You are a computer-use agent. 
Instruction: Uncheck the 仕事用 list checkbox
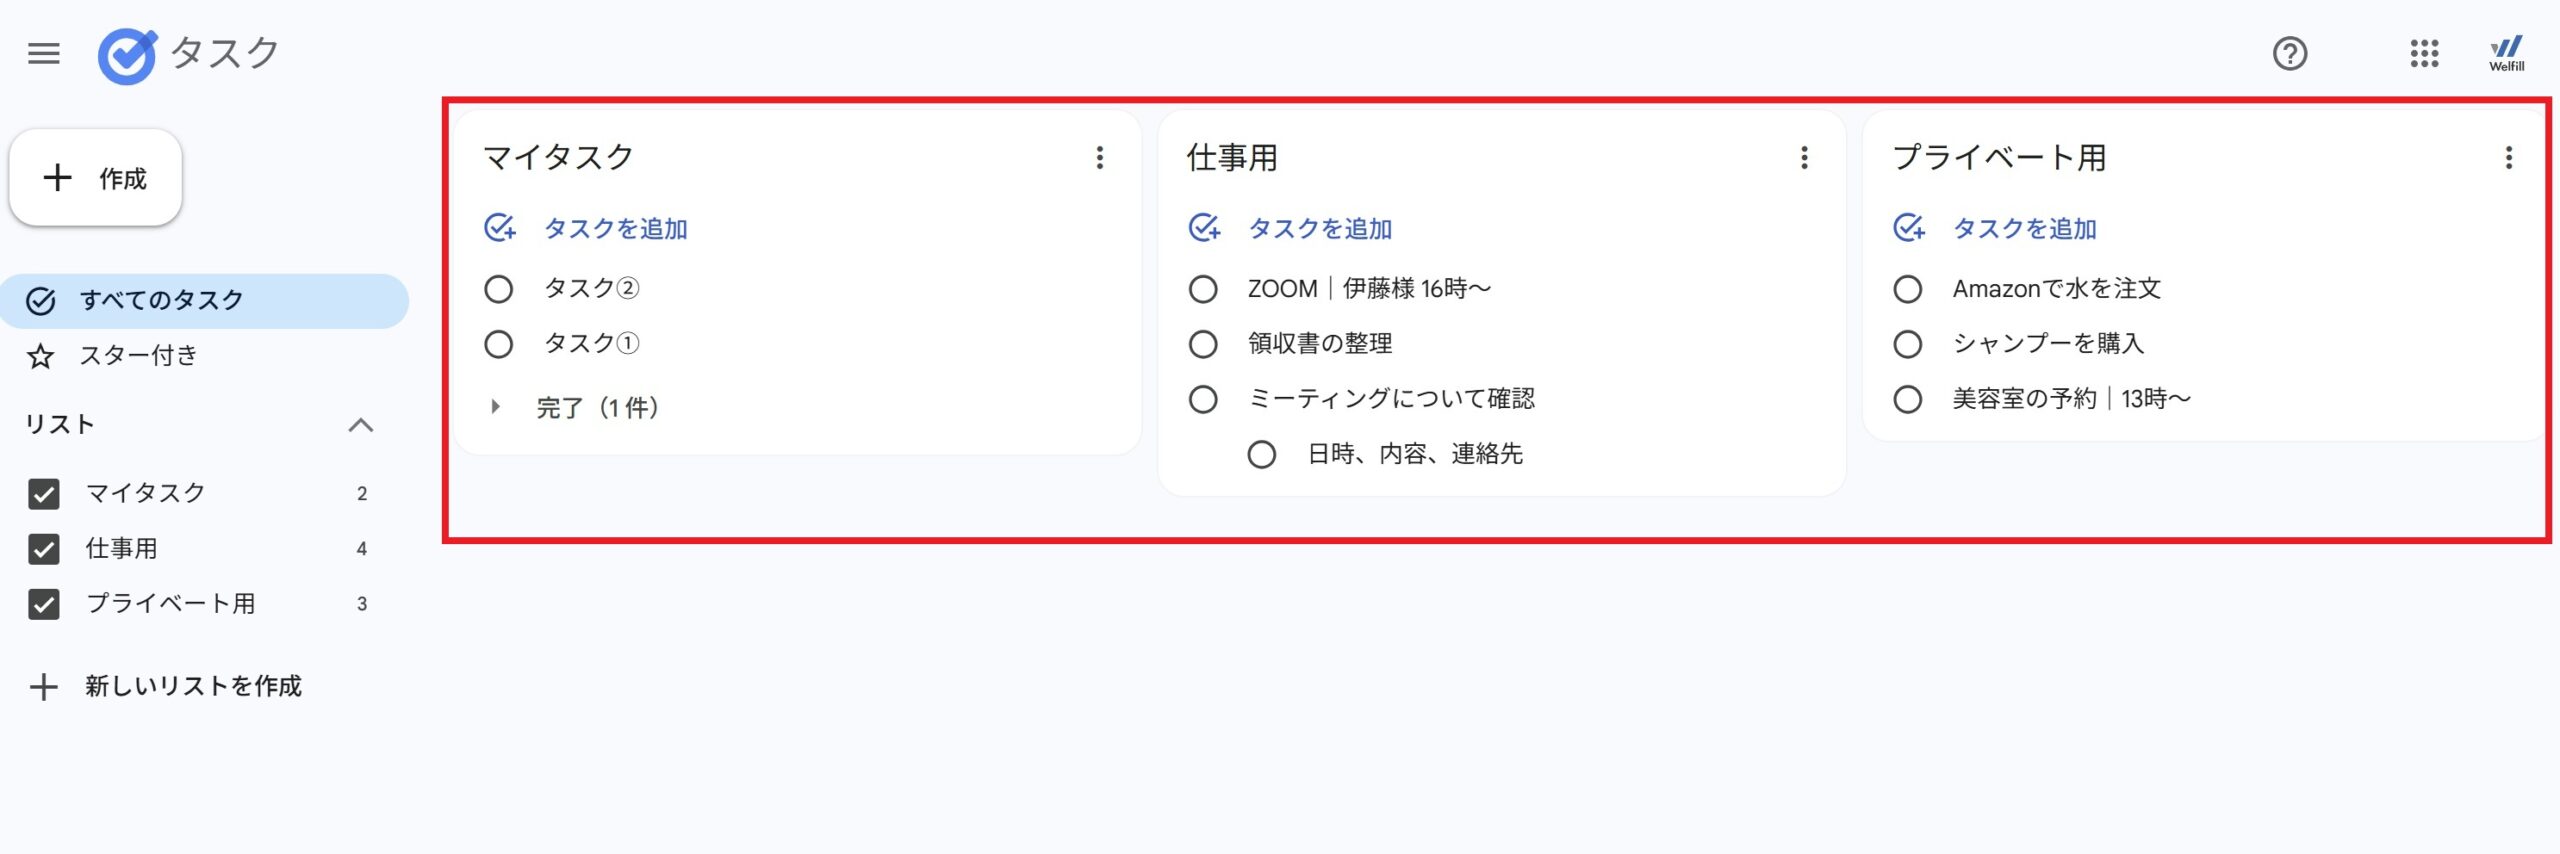[x=44, y=549]
